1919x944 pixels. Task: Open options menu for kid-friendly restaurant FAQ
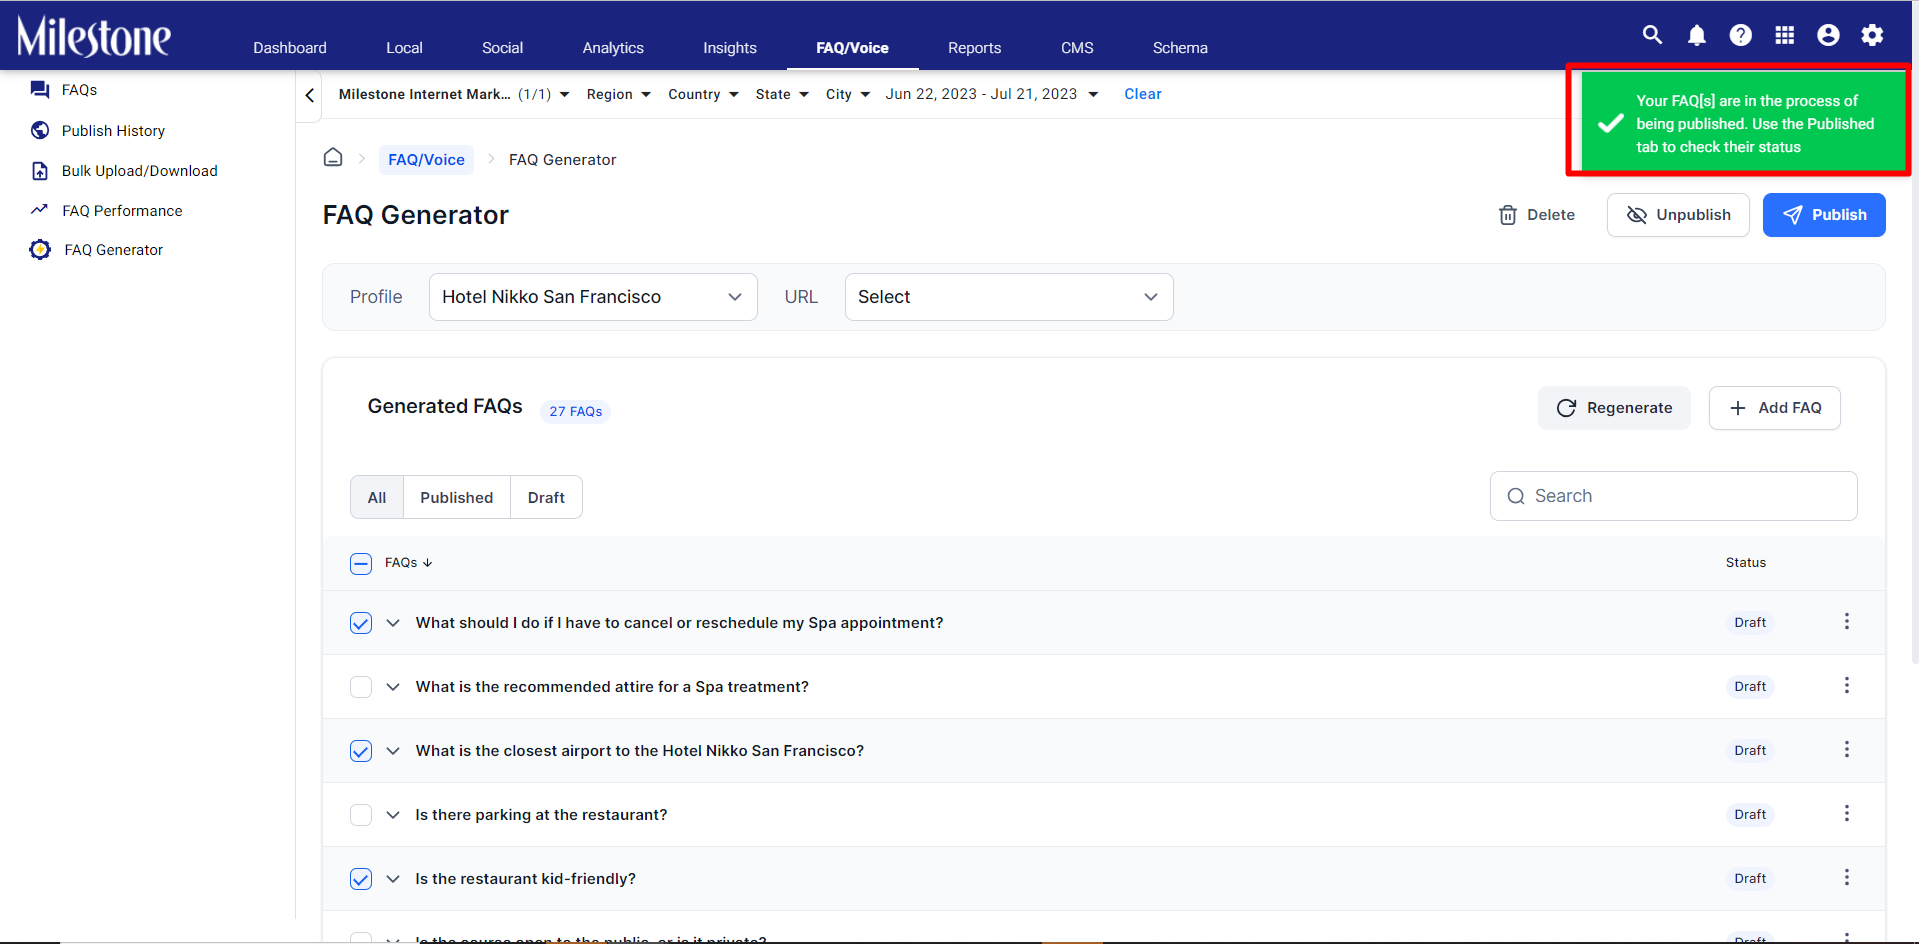(x=1847, y=877)
